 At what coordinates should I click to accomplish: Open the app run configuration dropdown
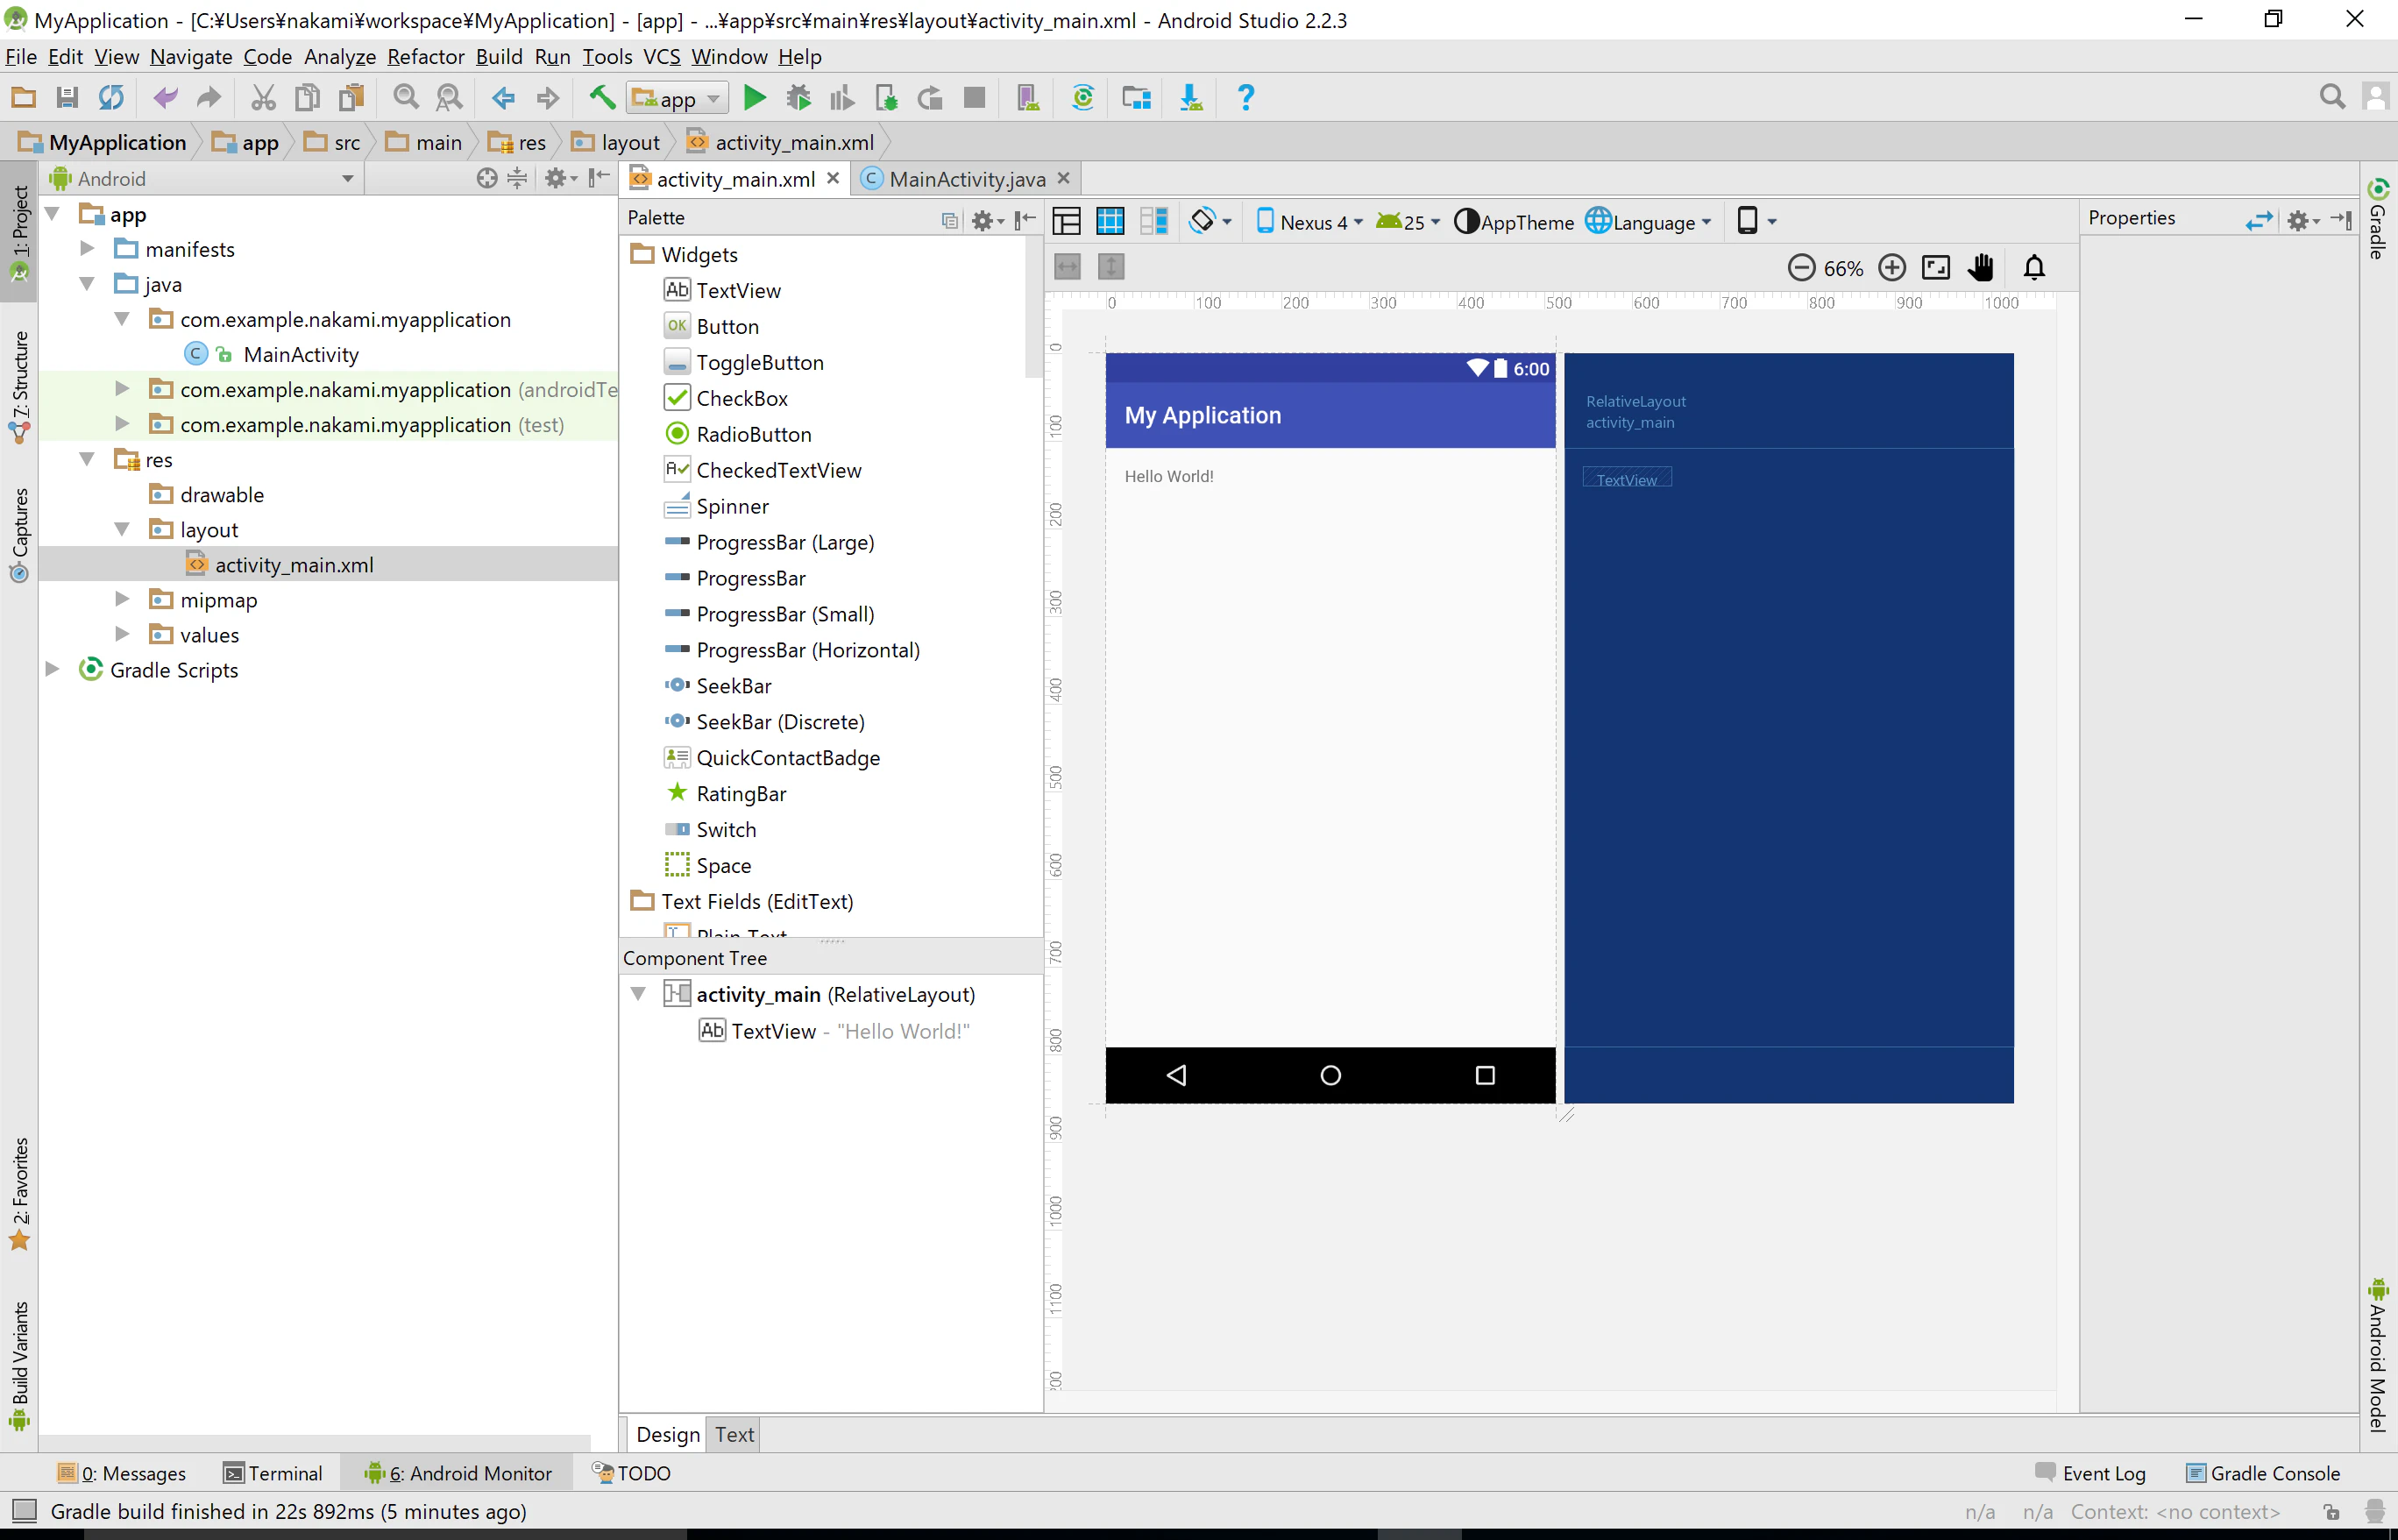(677, 98)
